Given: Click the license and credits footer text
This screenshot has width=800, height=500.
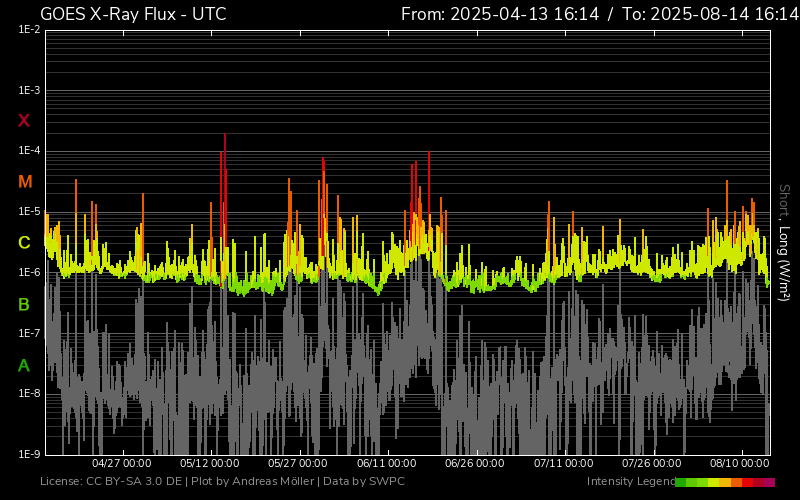Looking at the screenshot, I should pos(223,482).
